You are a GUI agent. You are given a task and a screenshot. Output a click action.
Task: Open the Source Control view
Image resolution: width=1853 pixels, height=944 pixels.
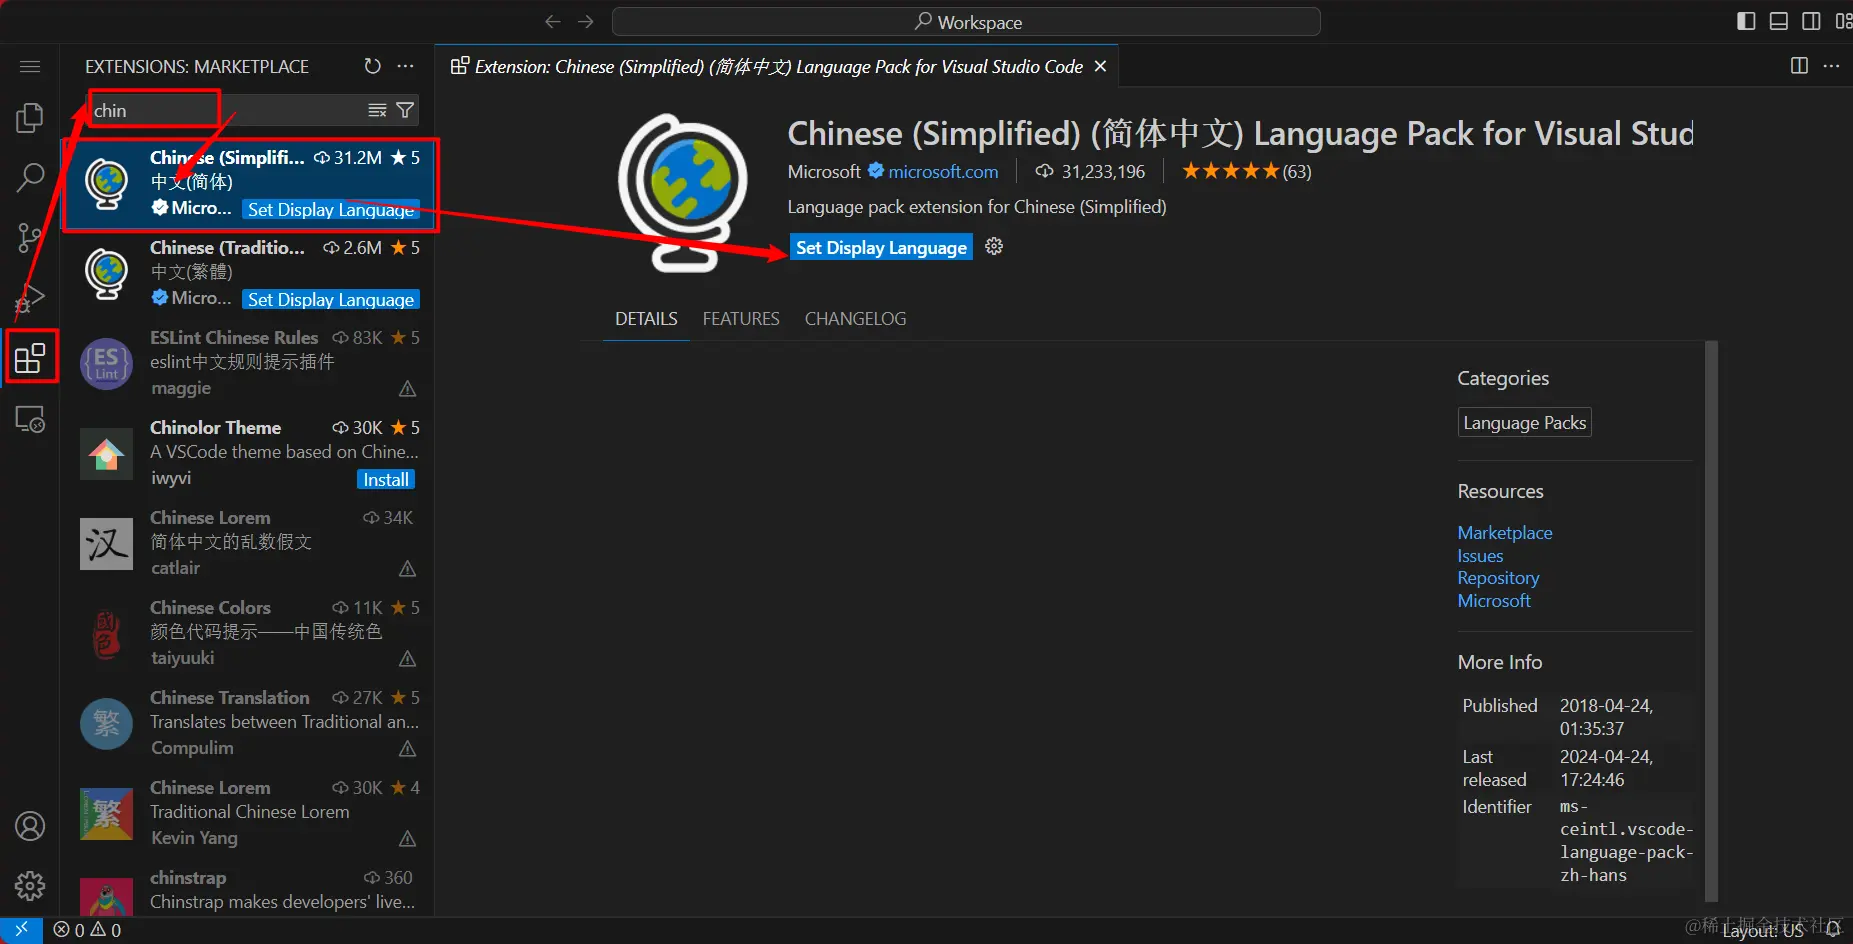30,238
